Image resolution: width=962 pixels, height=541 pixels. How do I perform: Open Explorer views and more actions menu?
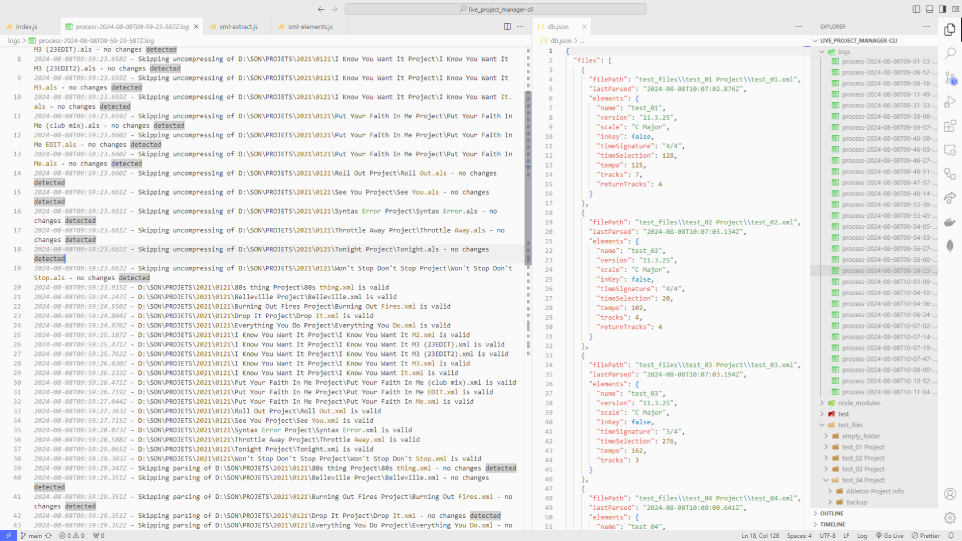926,26
